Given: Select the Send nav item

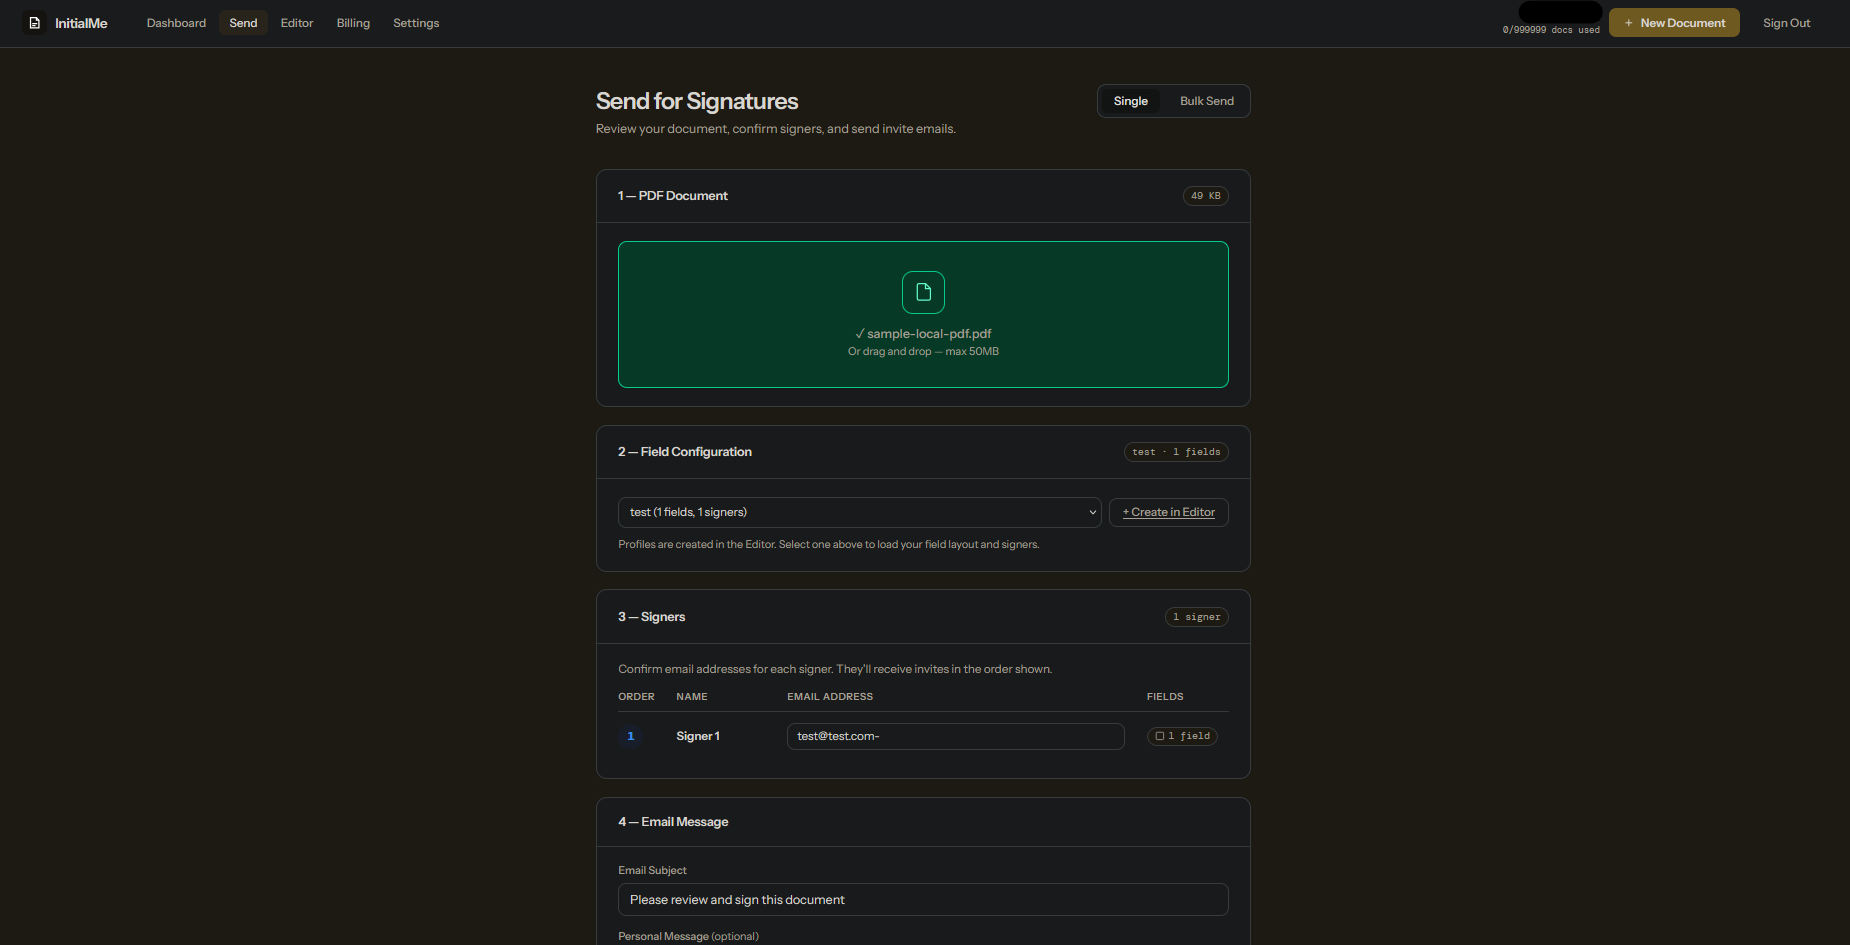Looking at the screenshot, I should click(243, 23).
